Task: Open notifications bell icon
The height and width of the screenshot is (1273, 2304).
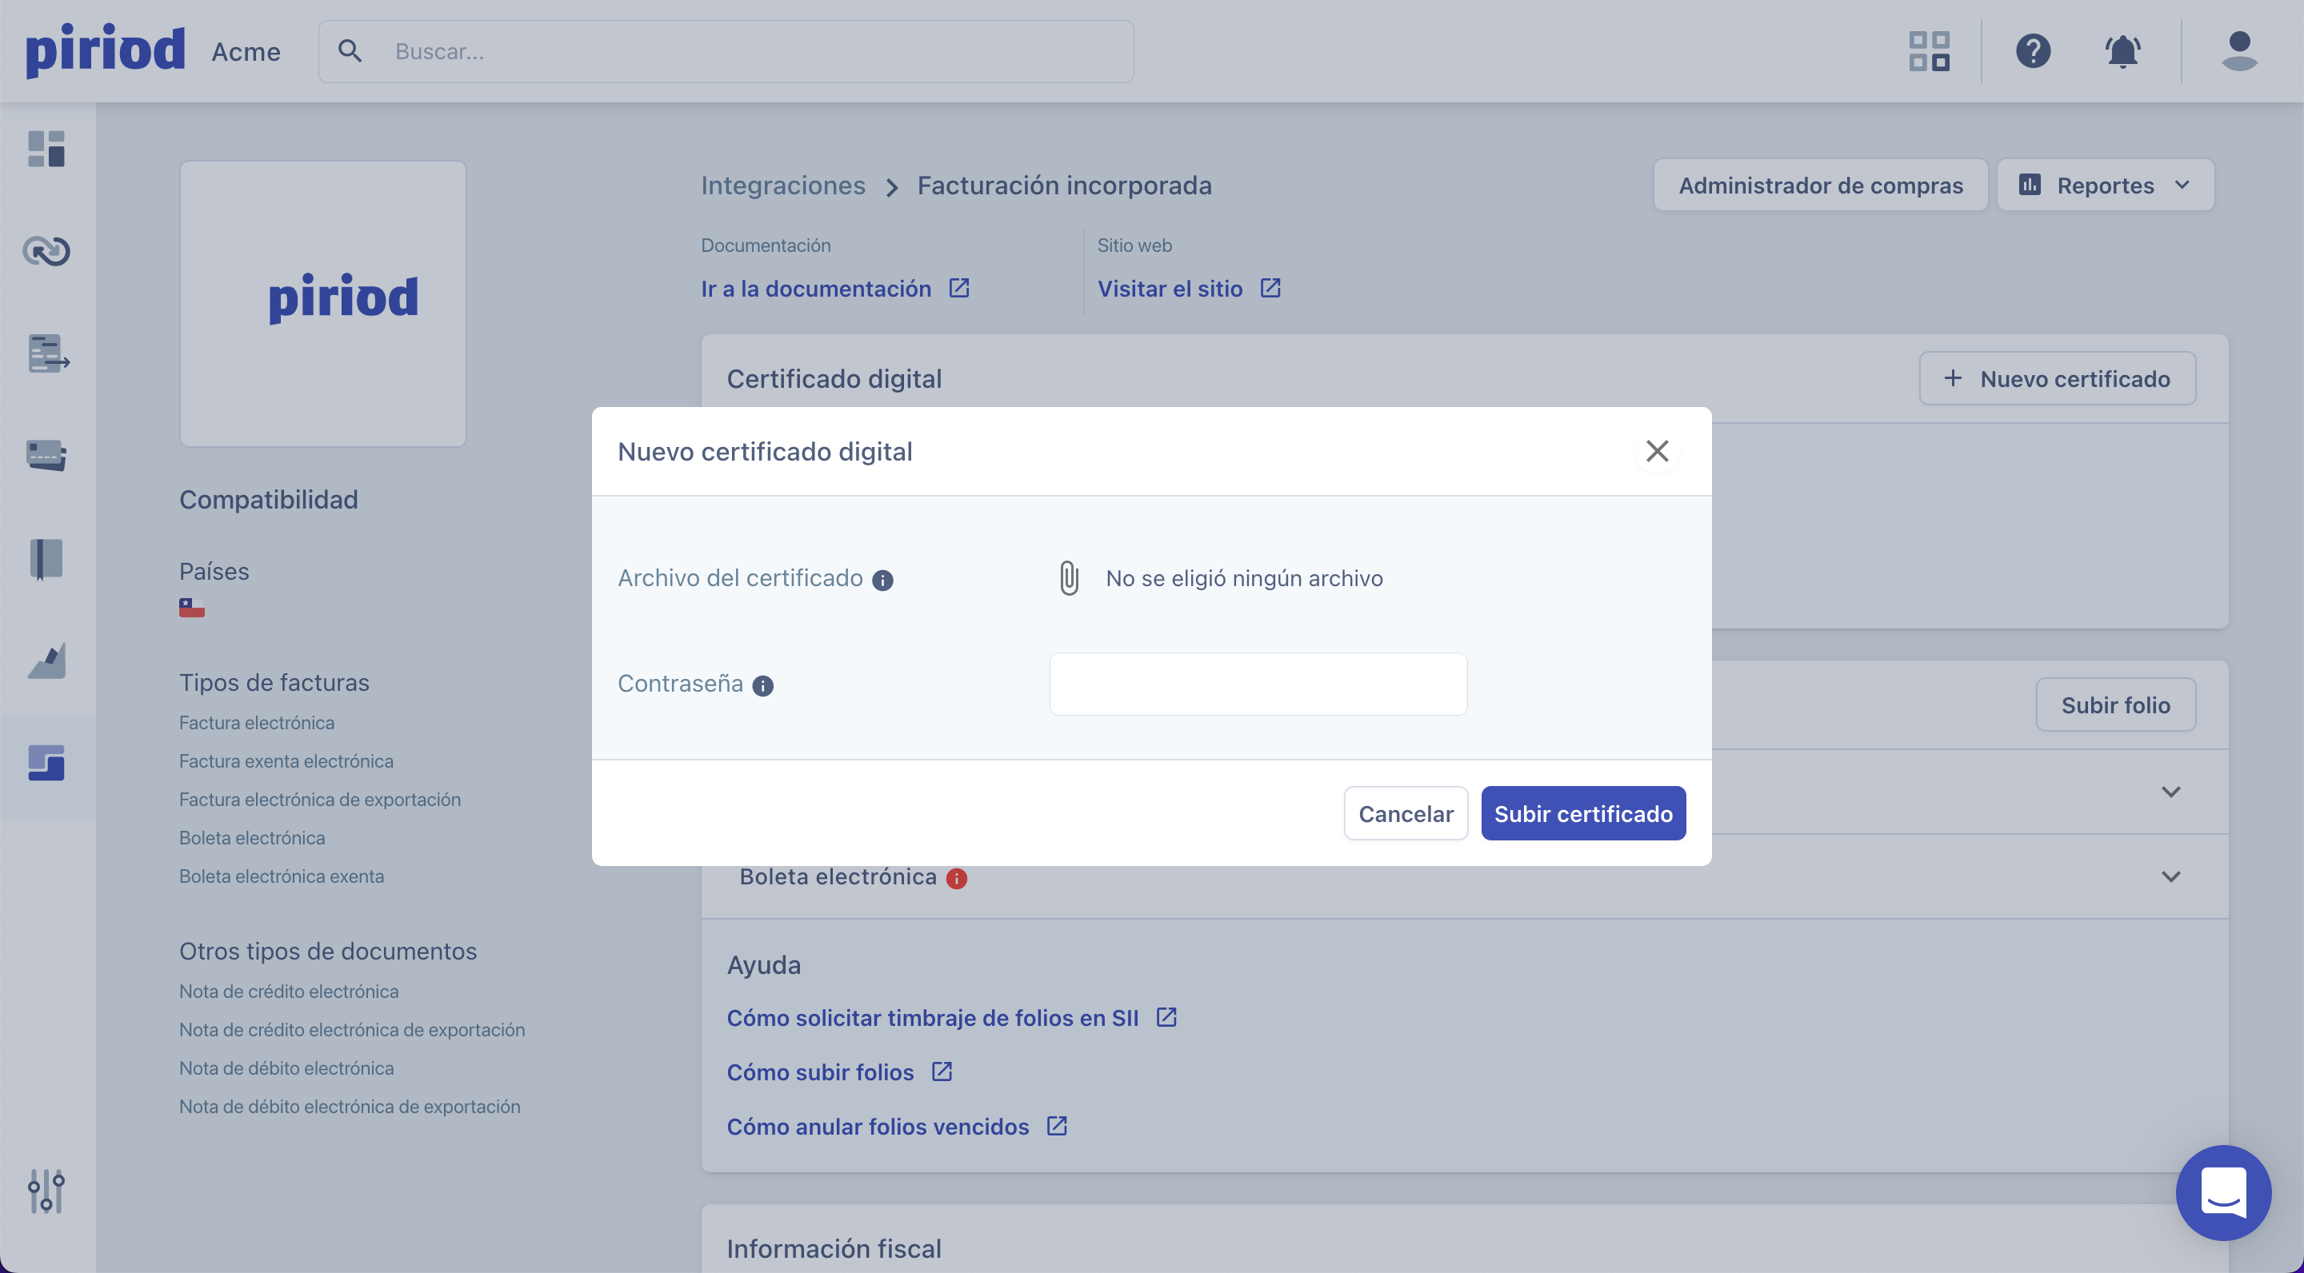Action: point(2122,51)
